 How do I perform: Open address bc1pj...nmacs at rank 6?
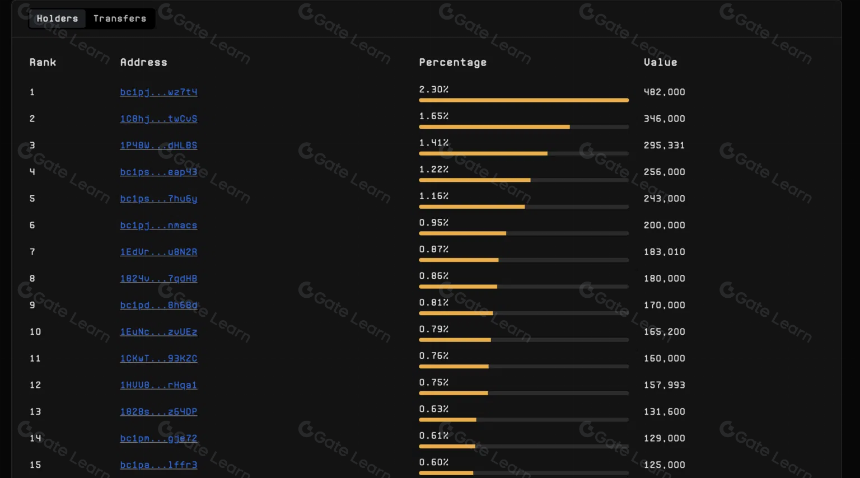[159, 225]
